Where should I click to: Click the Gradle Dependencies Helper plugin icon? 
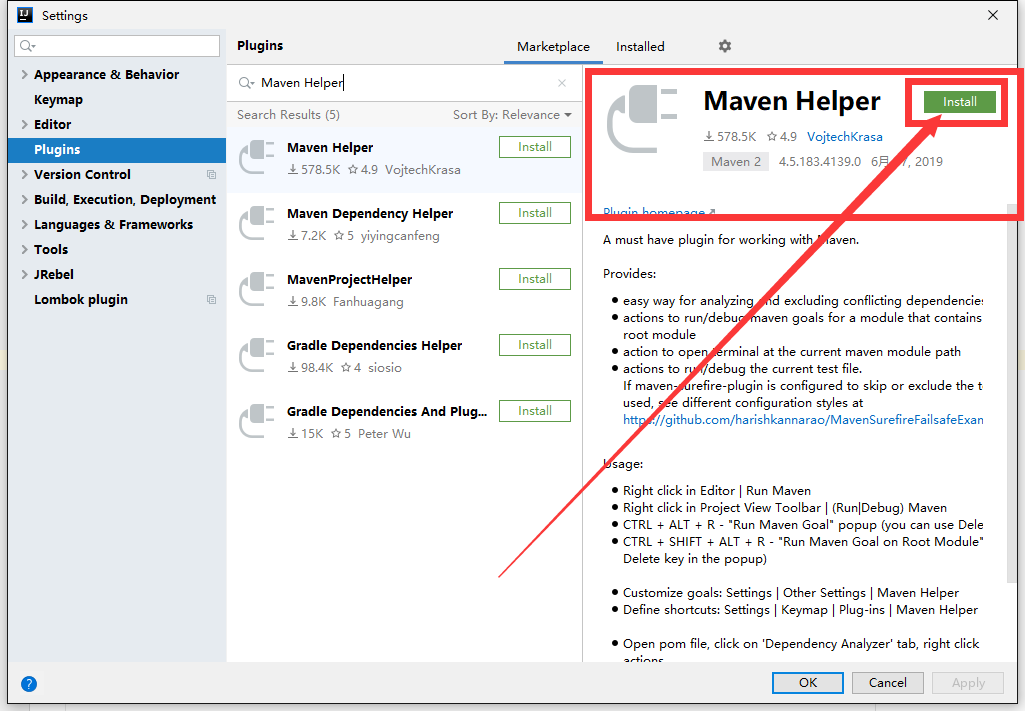[x=258, y=355]
